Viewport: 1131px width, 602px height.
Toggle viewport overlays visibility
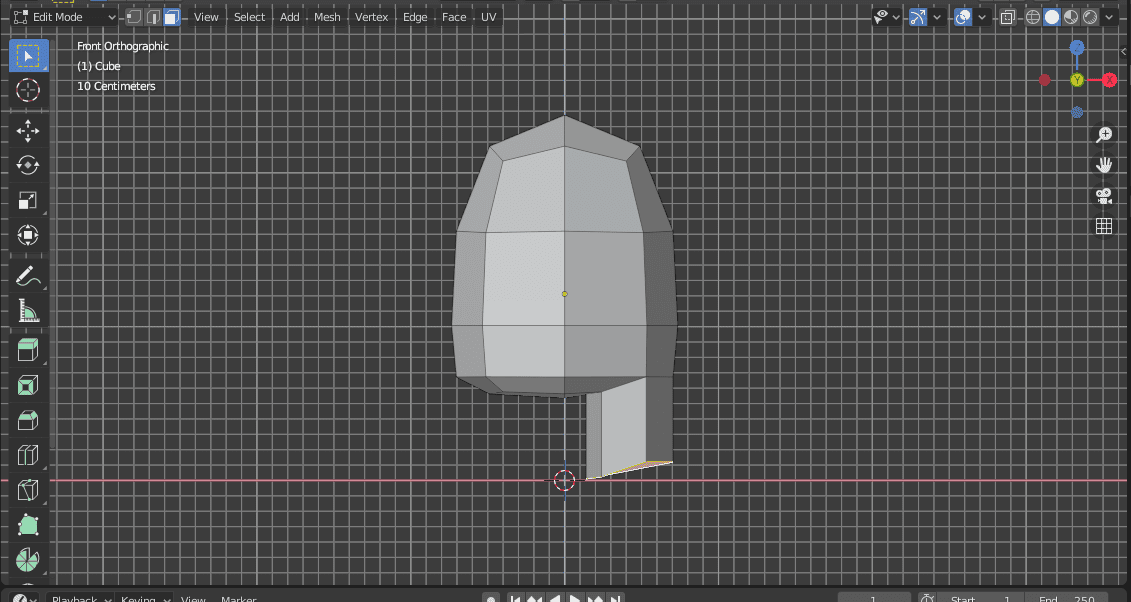[x=962, y=16]
